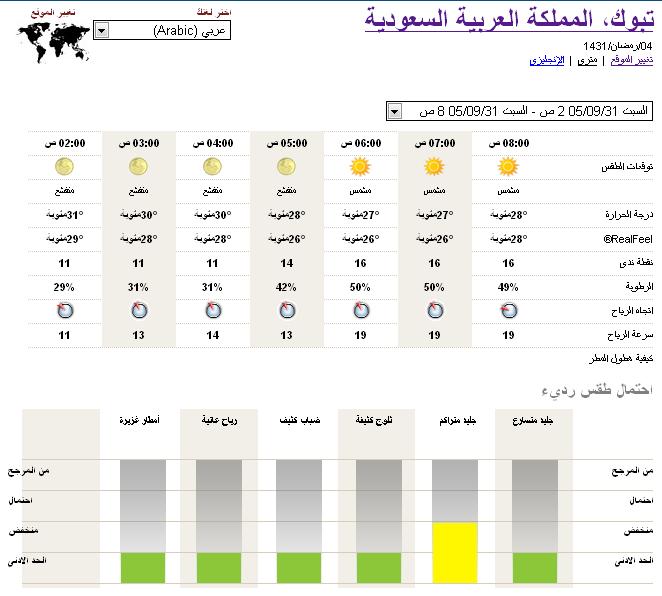Click the 42% humidity value

tap(286, 287)
